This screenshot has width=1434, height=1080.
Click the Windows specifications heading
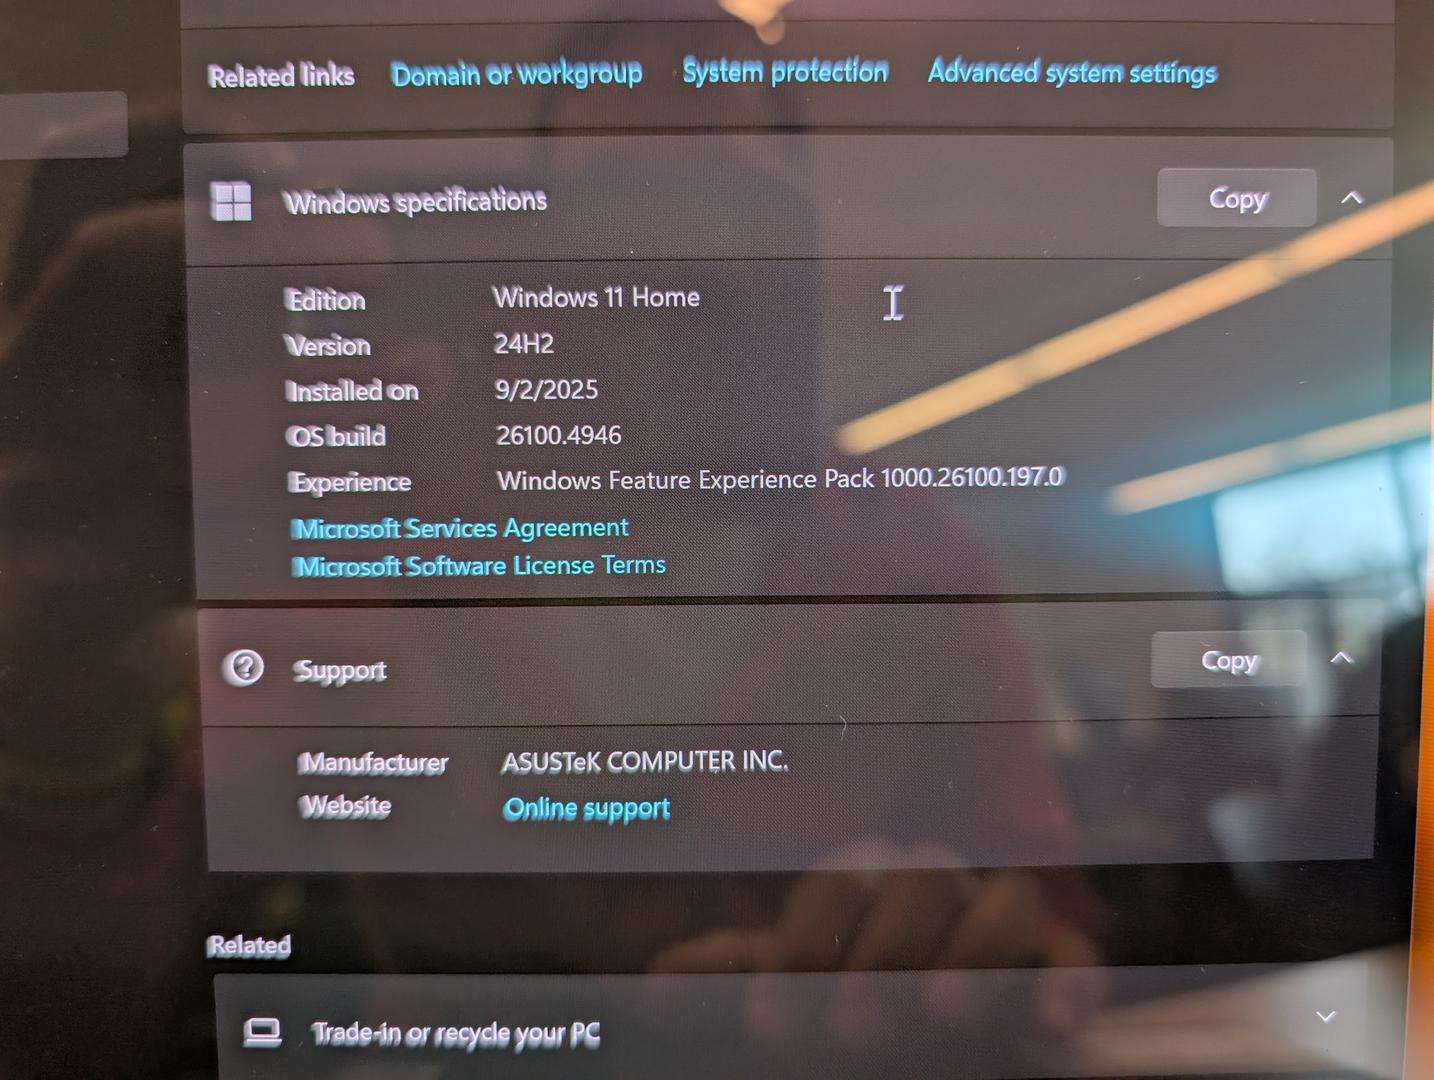(x=416, y=201)
